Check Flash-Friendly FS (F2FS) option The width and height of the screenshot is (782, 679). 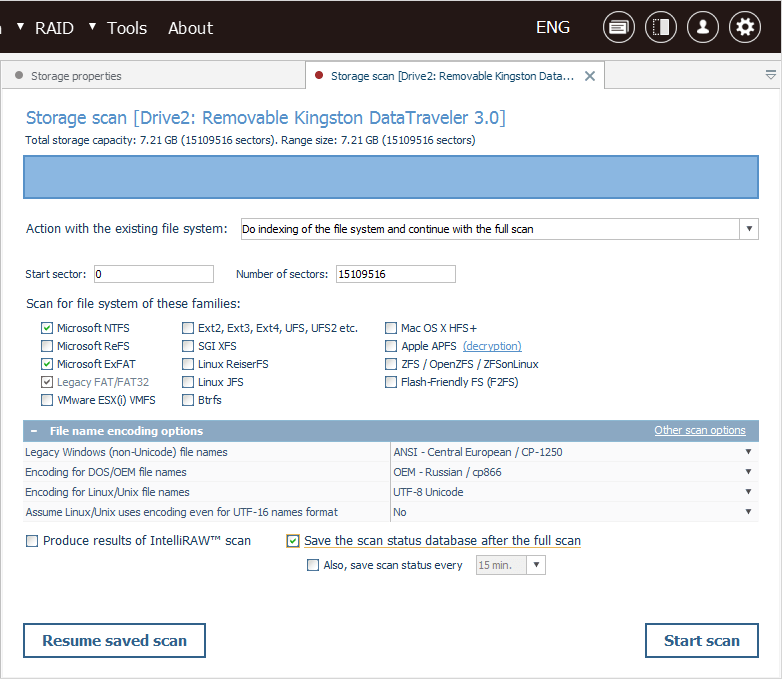pyautogui.click(x=391, y=382)
